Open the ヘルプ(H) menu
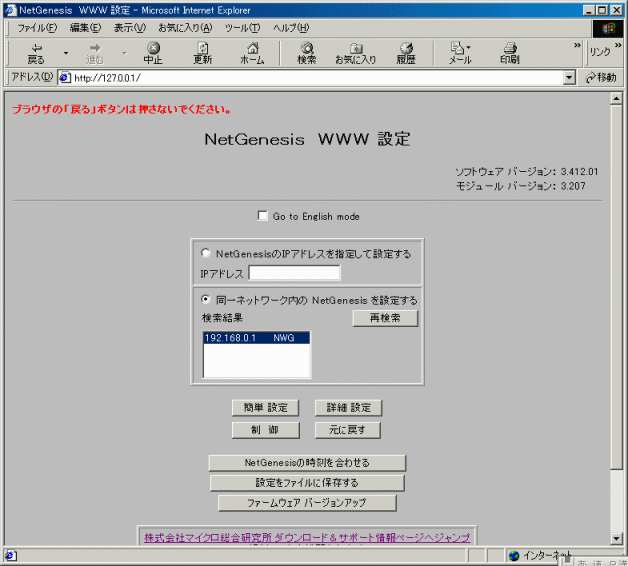Screen dimensions: 628x566 291,28
